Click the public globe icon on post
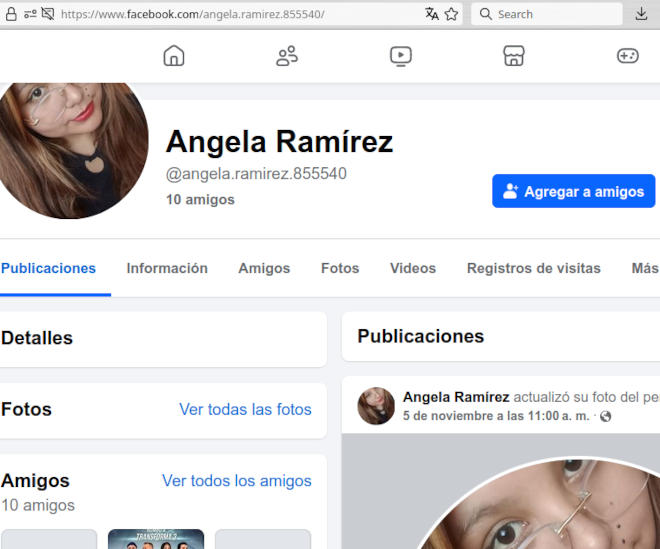 click(605, 416)
